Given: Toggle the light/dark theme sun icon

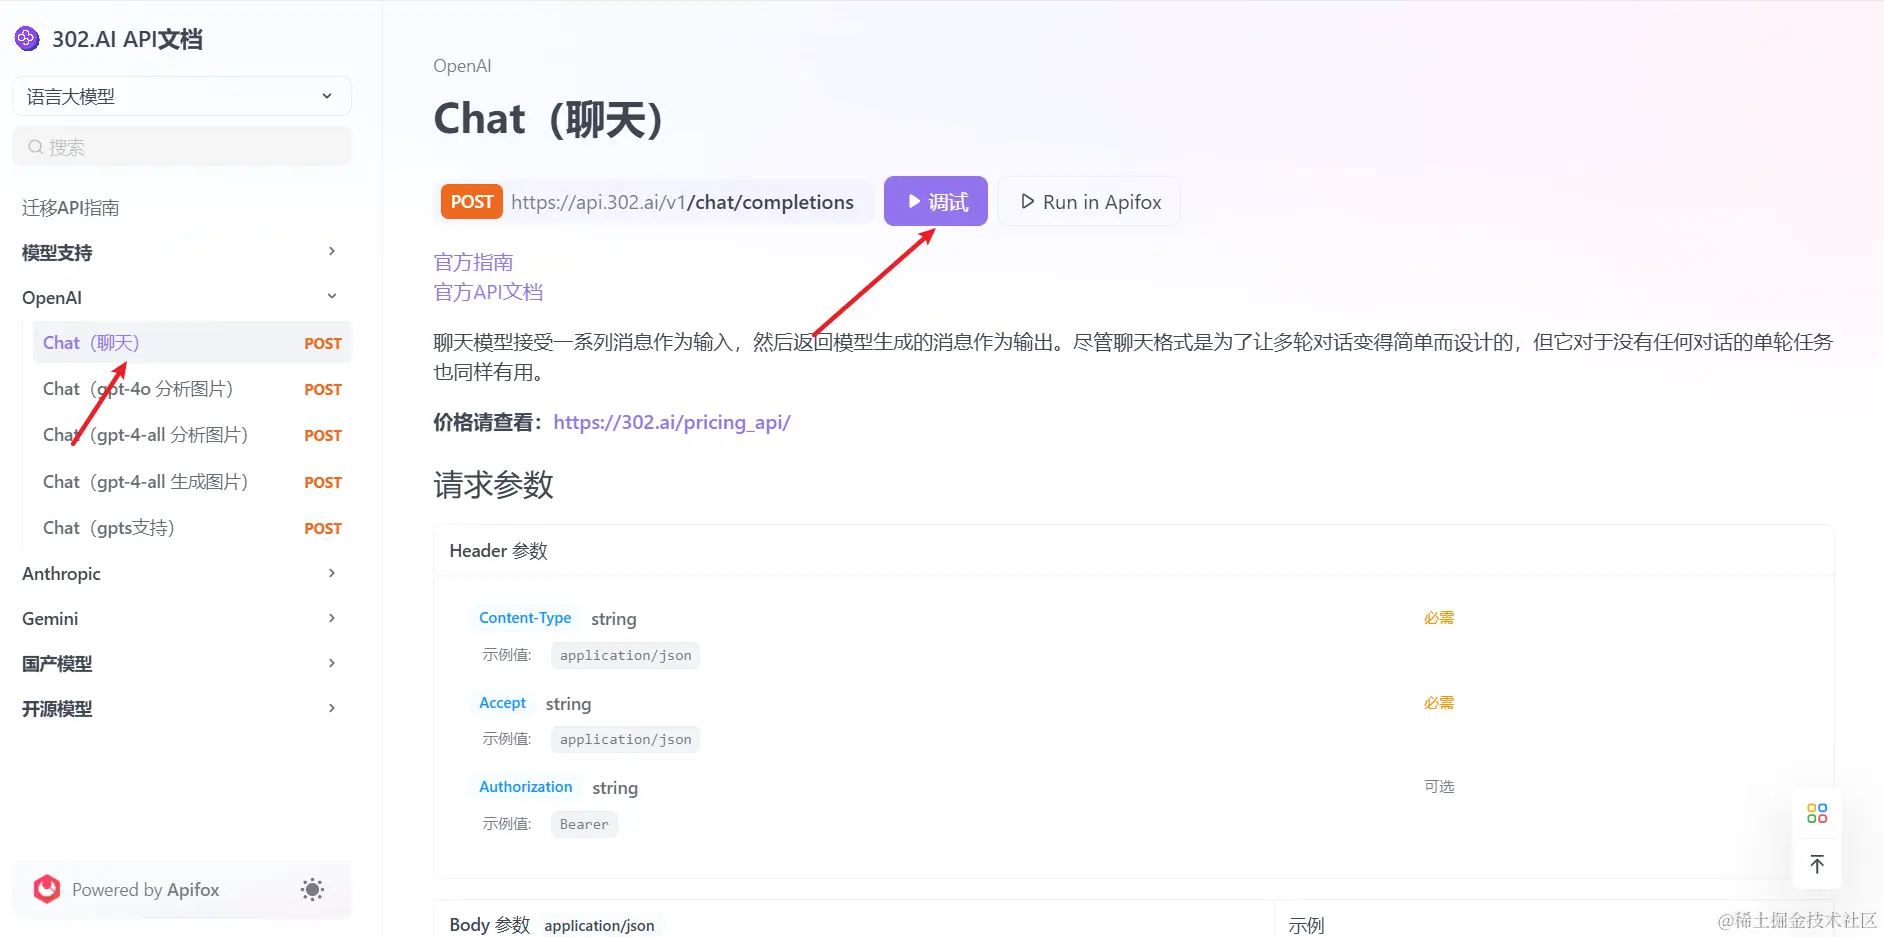Looking at the screenshot, I should point(312,890).
